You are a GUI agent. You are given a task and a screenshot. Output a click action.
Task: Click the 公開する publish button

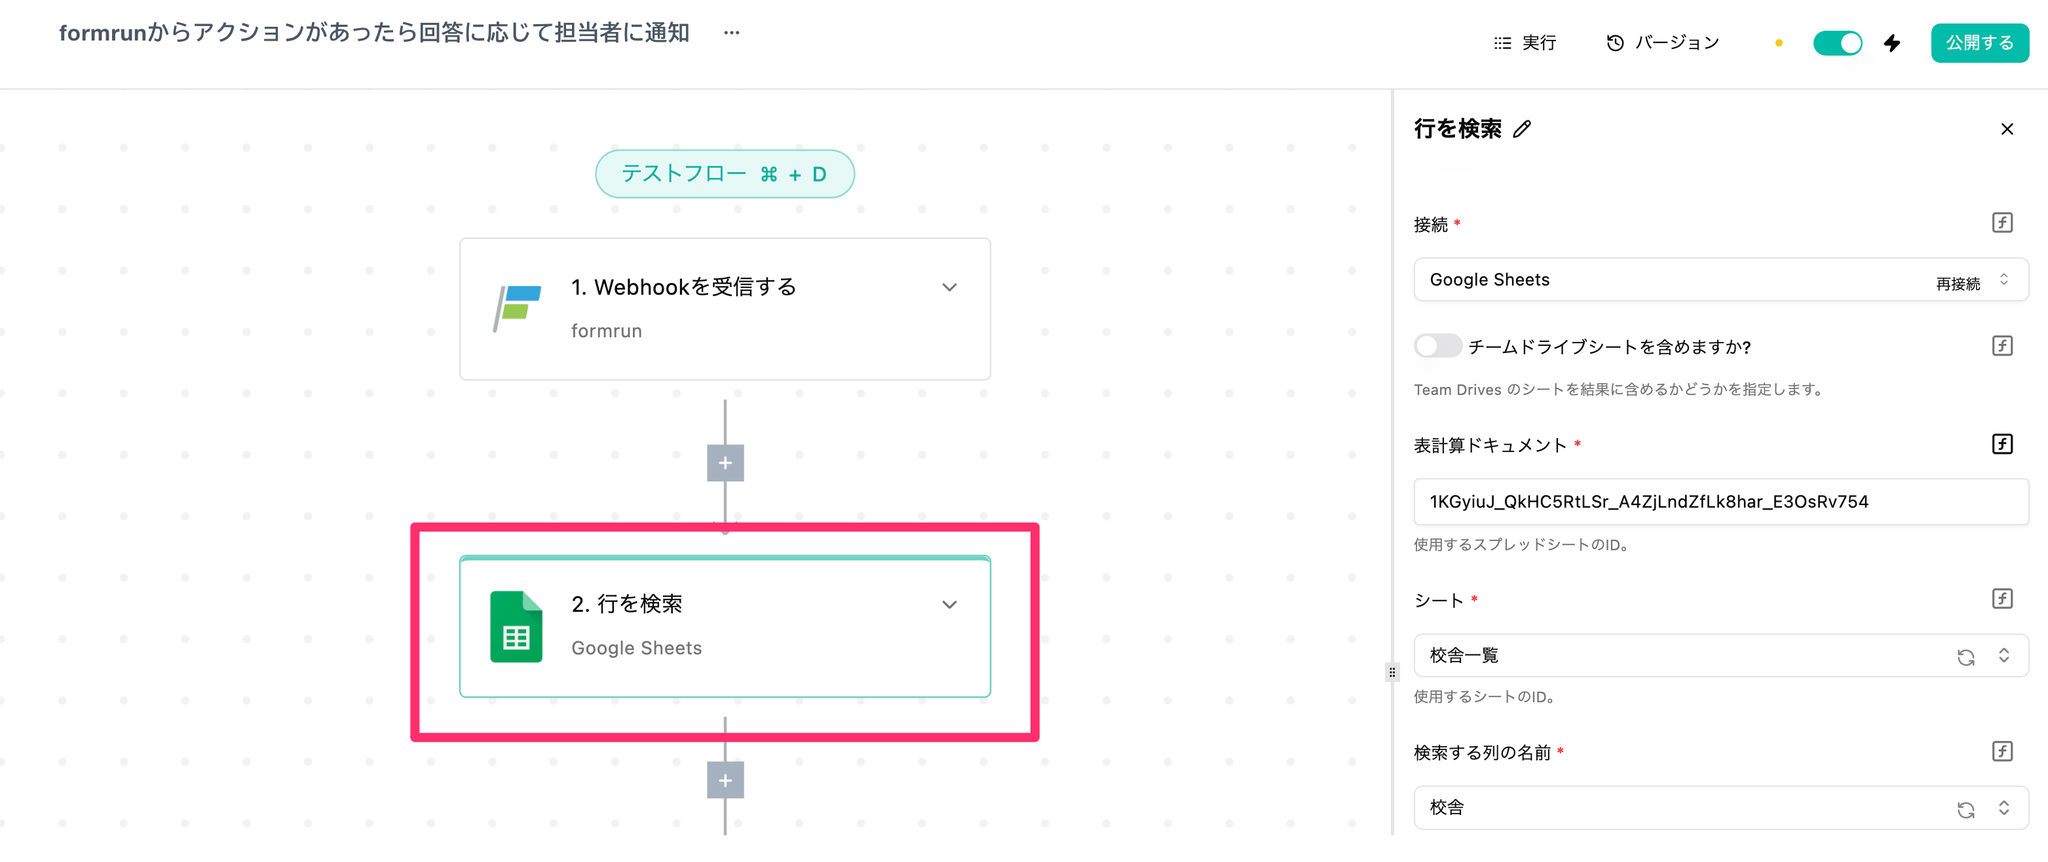[x=1979, y=43]
